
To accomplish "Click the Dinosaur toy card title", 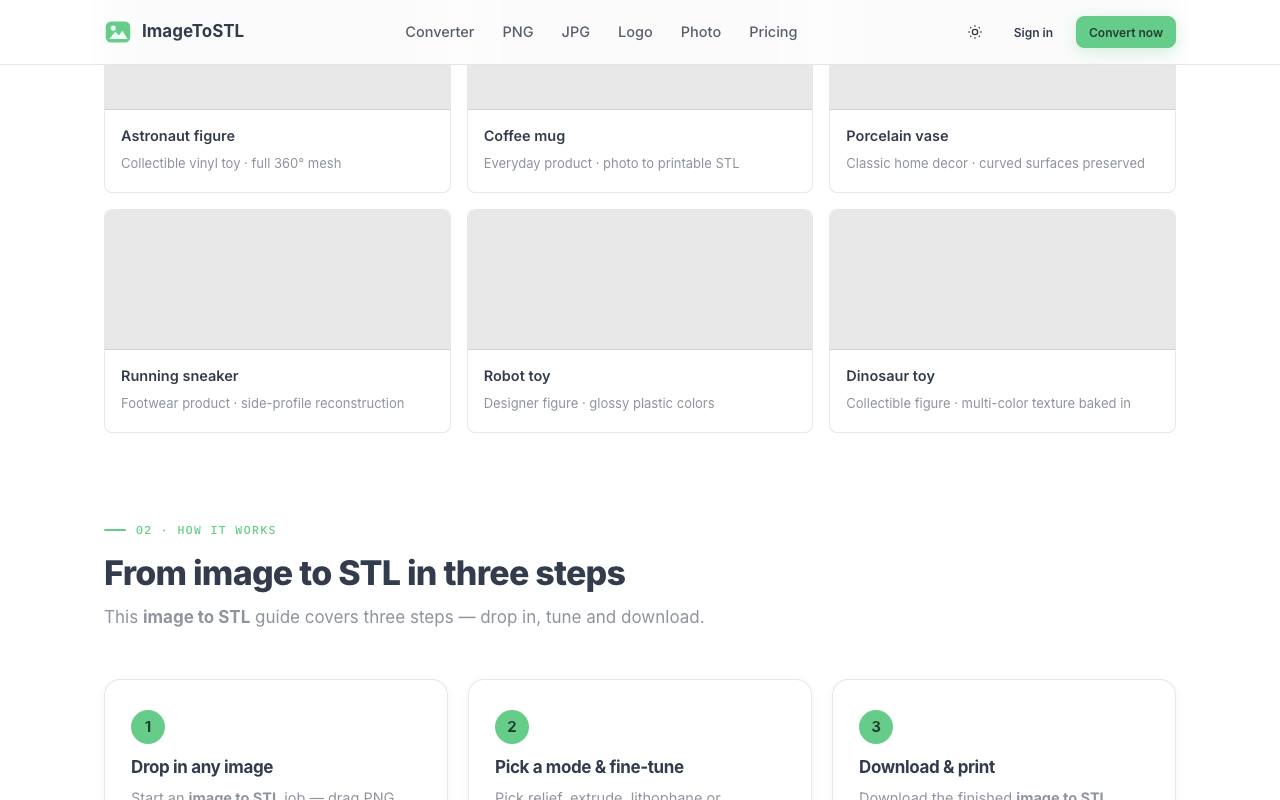I will pos(890,376).
